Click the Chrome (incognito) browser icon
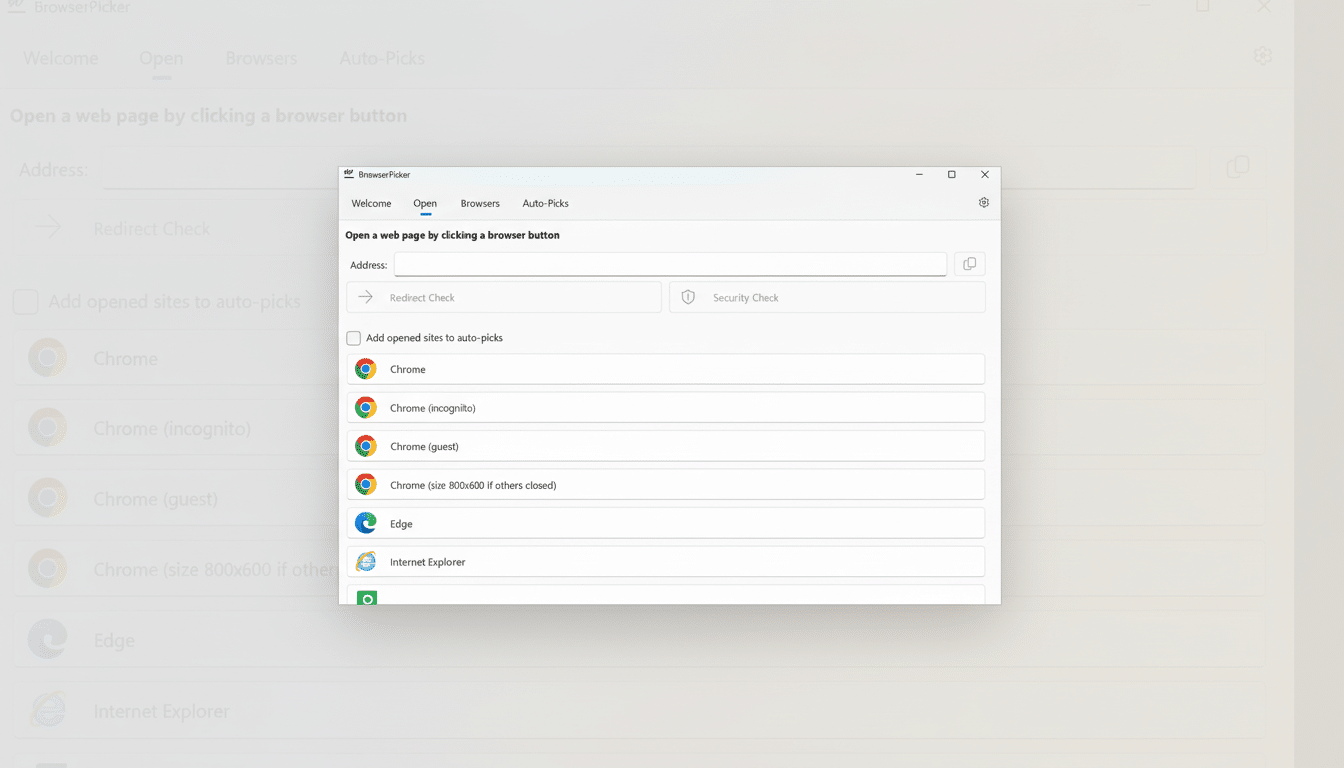 366,407
